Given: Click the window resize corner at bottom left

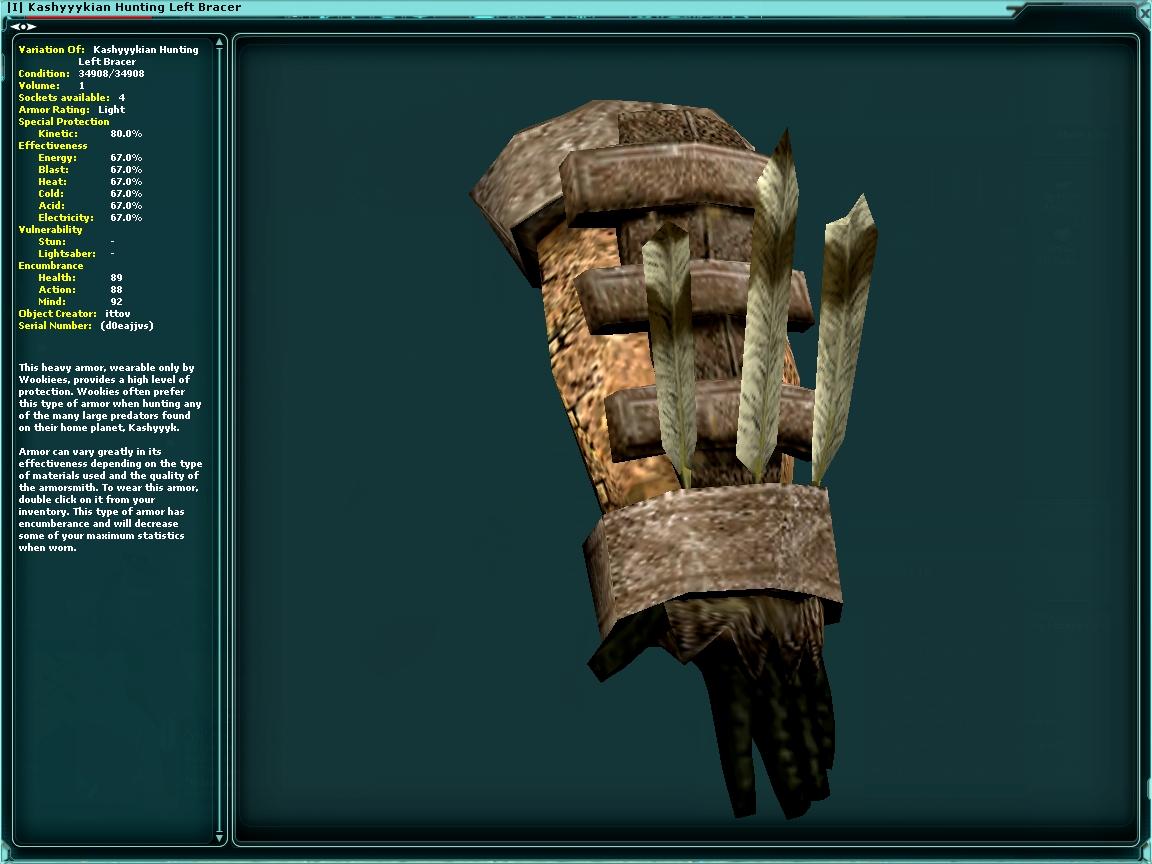Looking at the screenshot, I should click(x=6, y=857).
